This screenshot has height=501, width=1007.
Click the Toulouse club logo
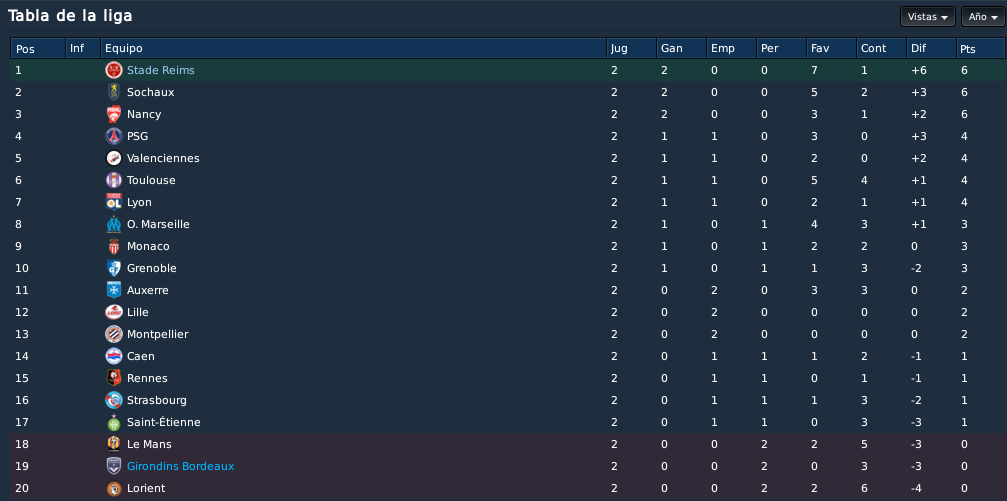(114, 180)
